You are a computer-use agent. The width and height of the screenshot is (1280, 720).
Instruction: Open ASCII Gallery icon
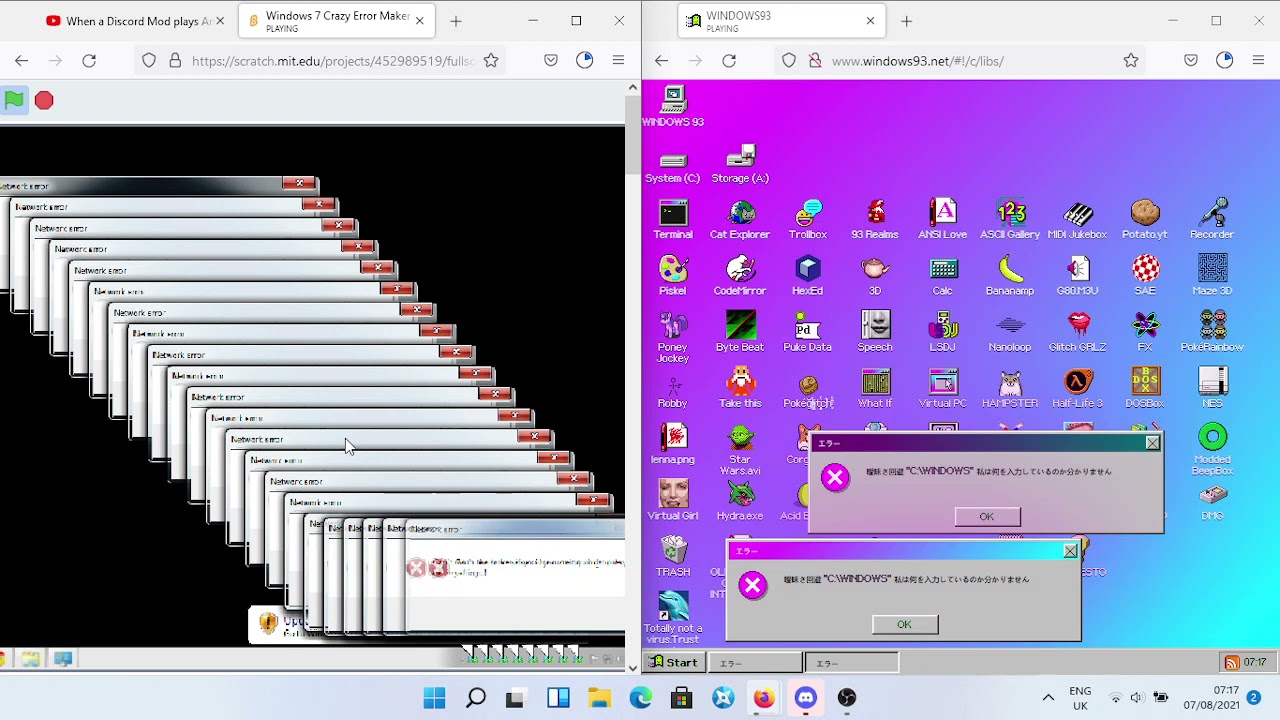coord(1010,220)
